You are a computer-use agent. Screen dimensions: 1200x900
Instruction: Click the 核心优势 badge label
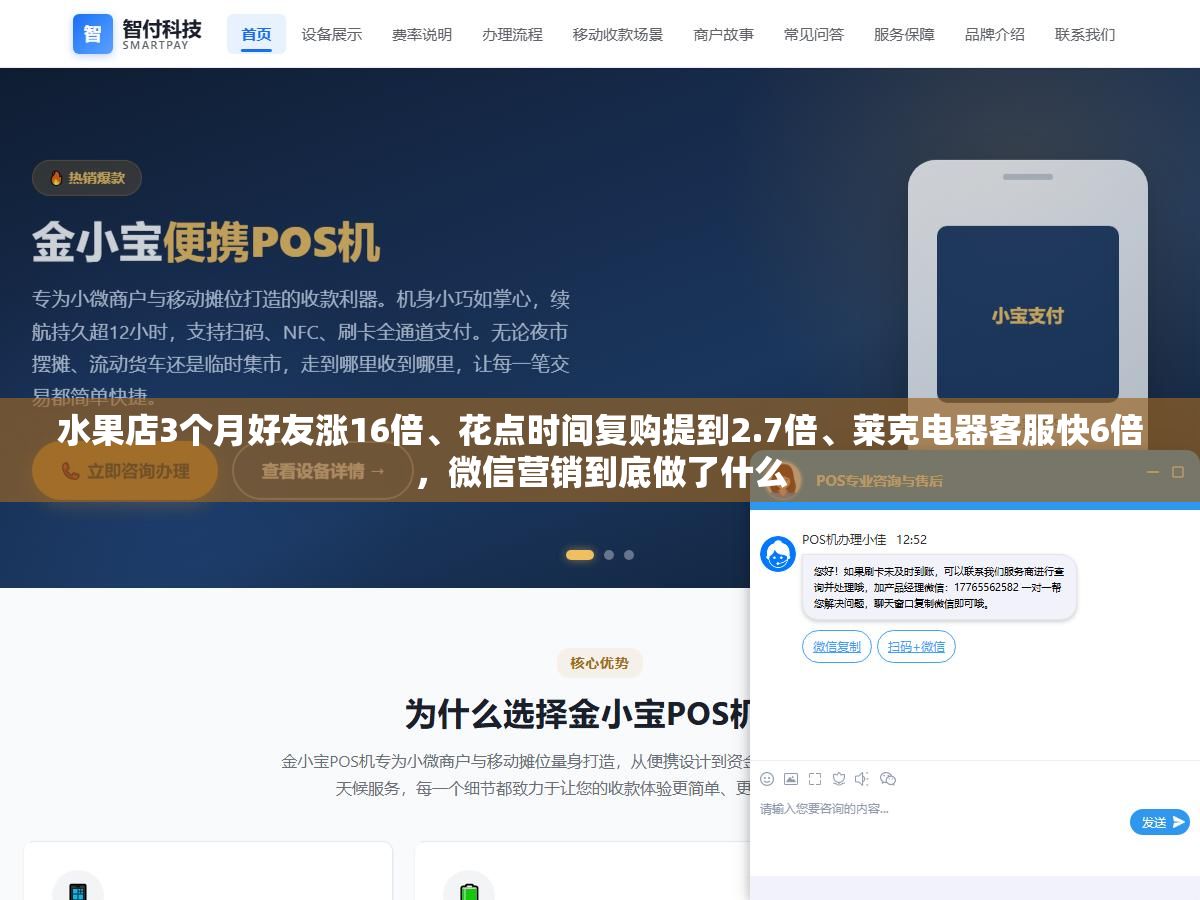600,662
